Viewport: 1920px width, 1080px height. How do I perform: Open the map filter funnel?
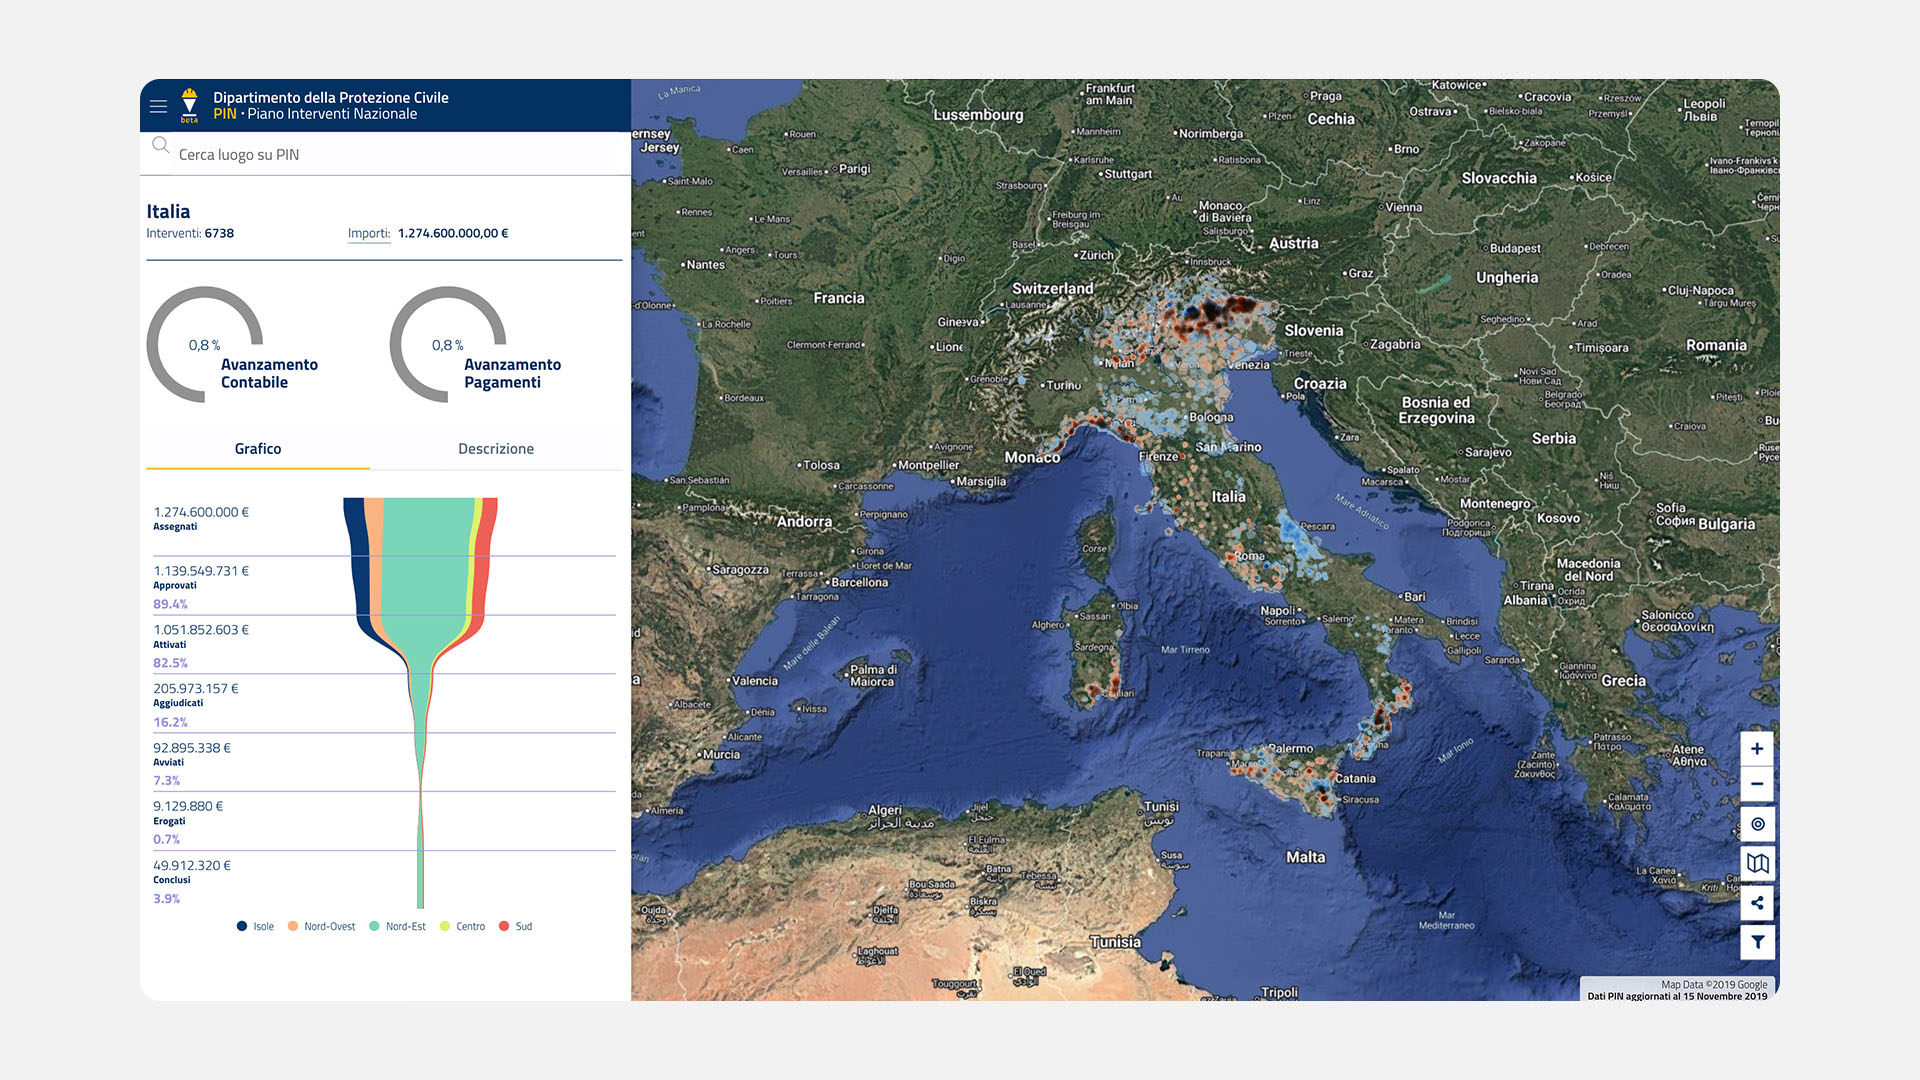click(1757, 942)
